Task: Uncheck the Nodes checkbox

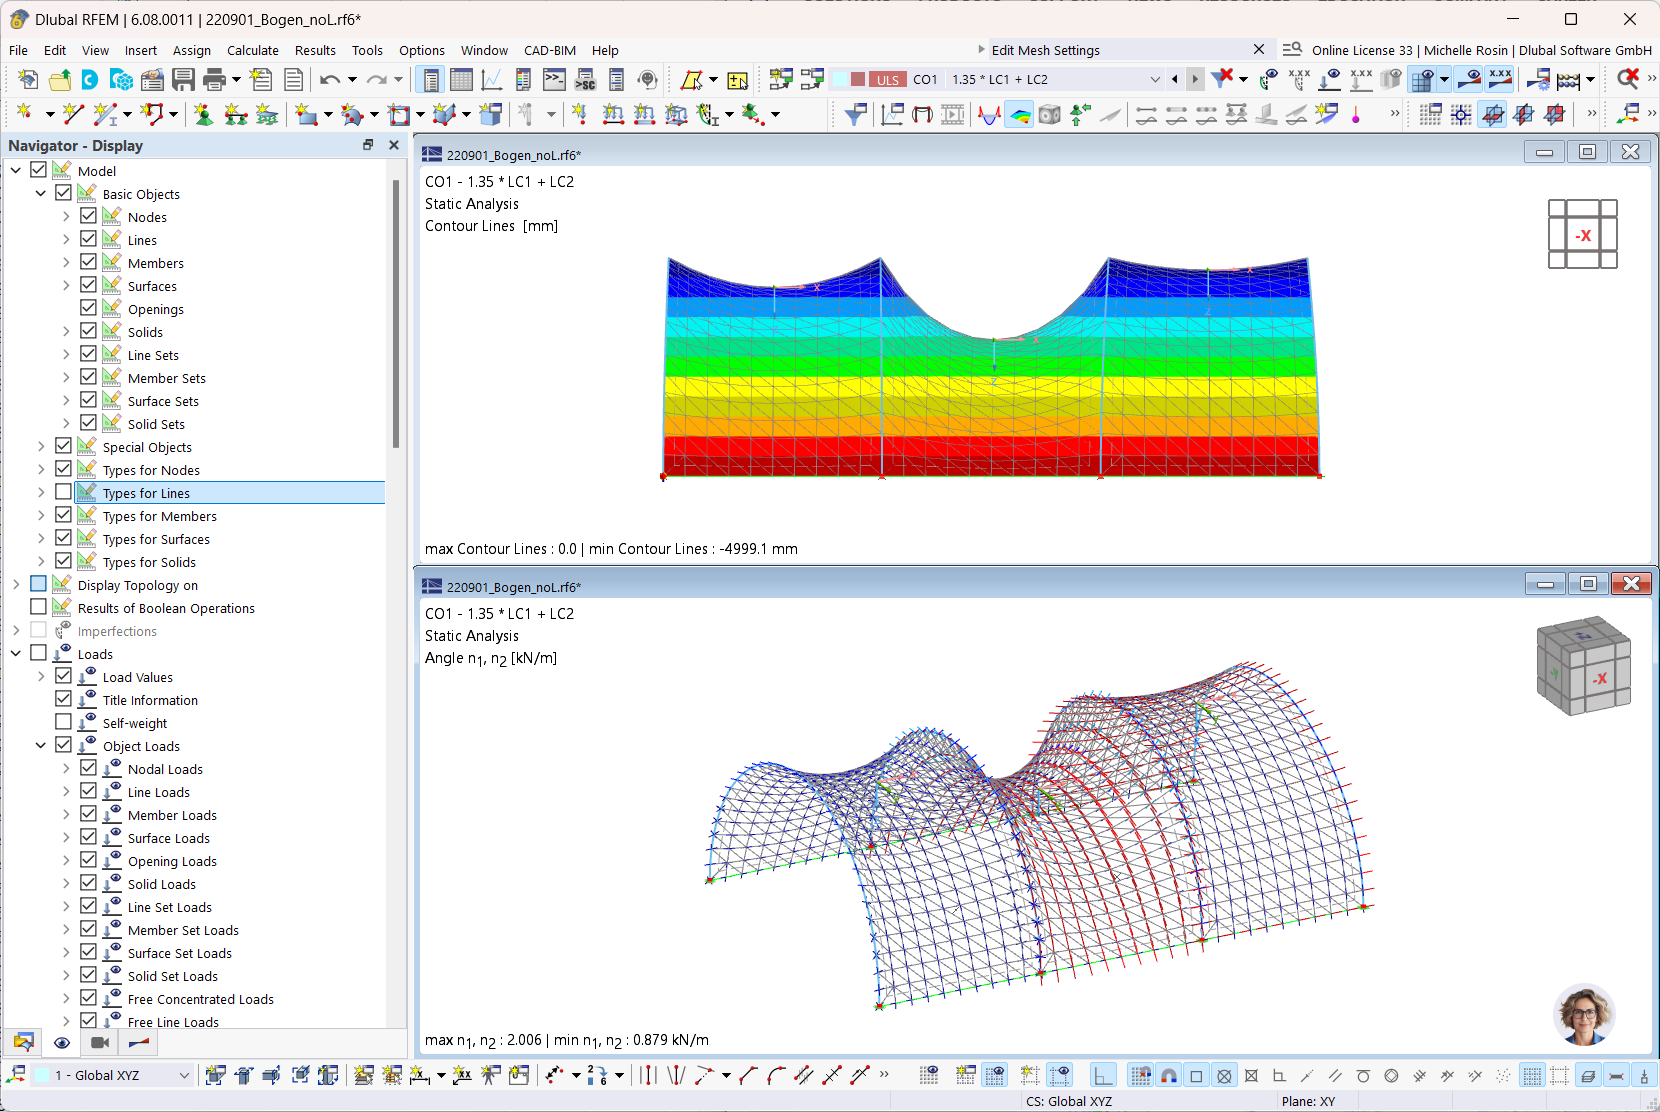Action: 88,216
